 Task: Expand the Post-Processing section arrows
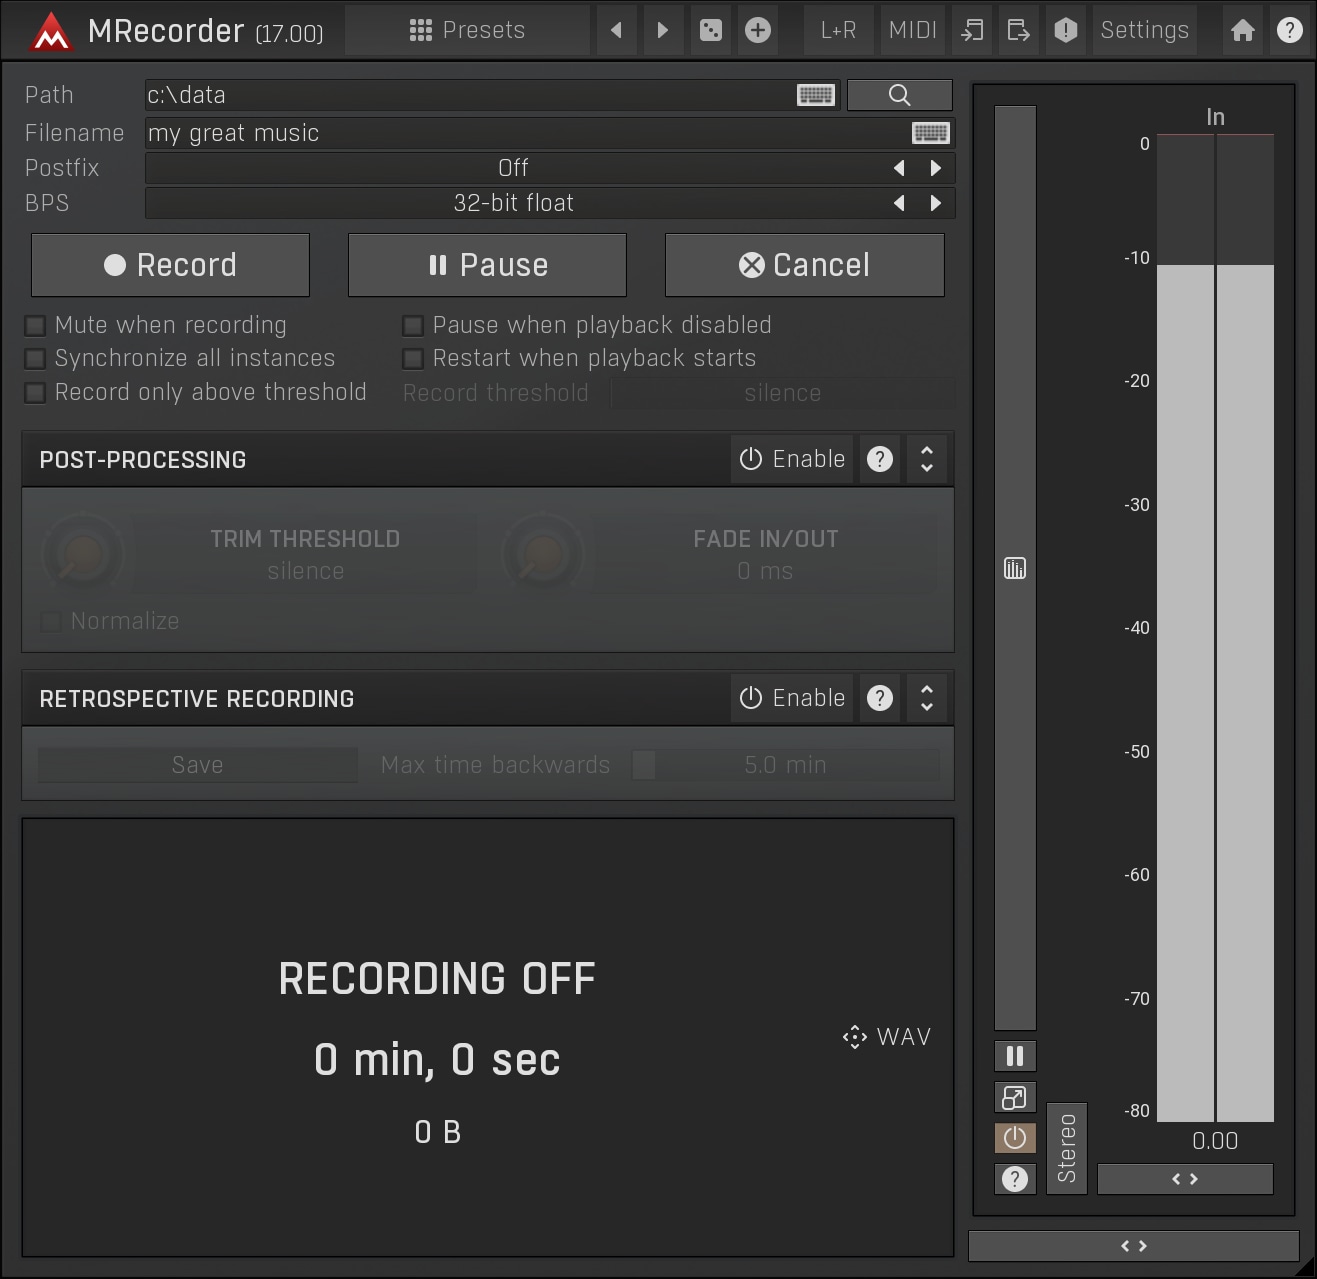pyautogui.click(x=927, y=459)
